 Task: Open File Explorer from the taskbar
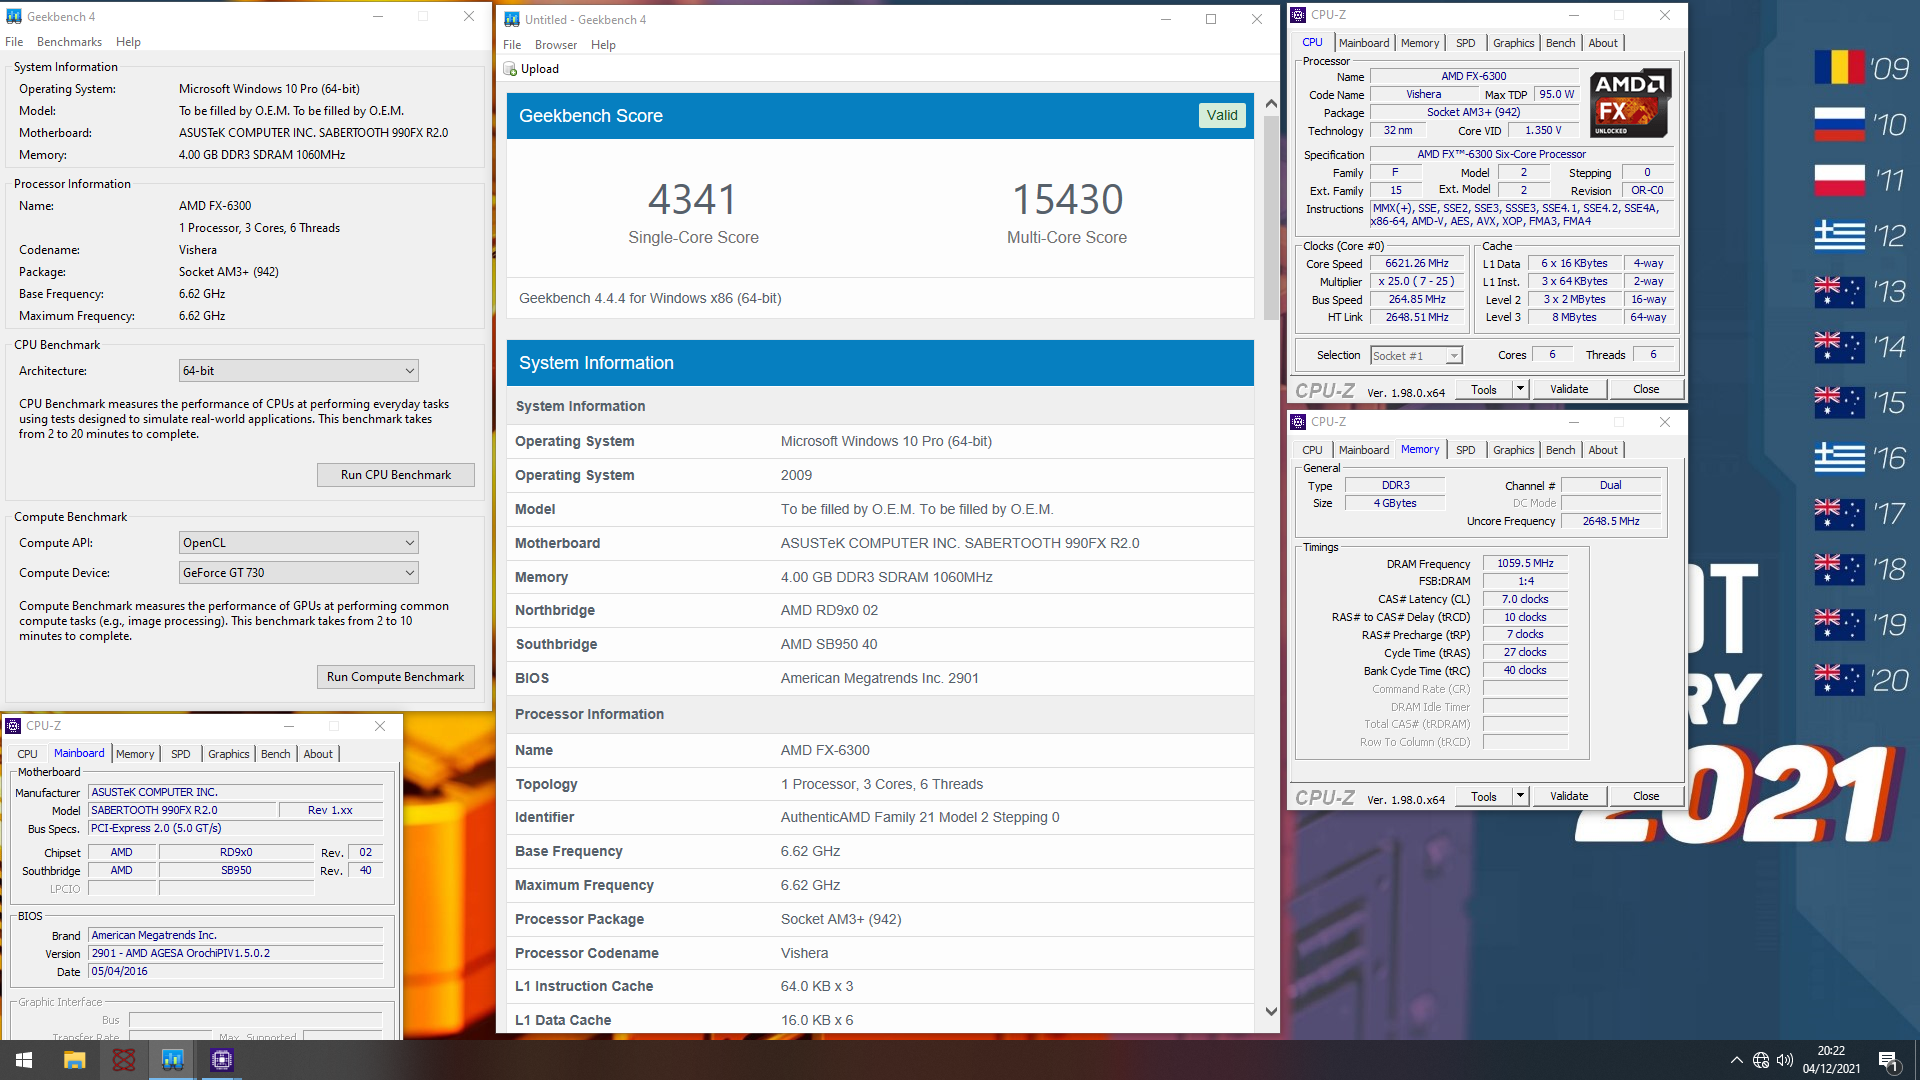coord(75,1060)
